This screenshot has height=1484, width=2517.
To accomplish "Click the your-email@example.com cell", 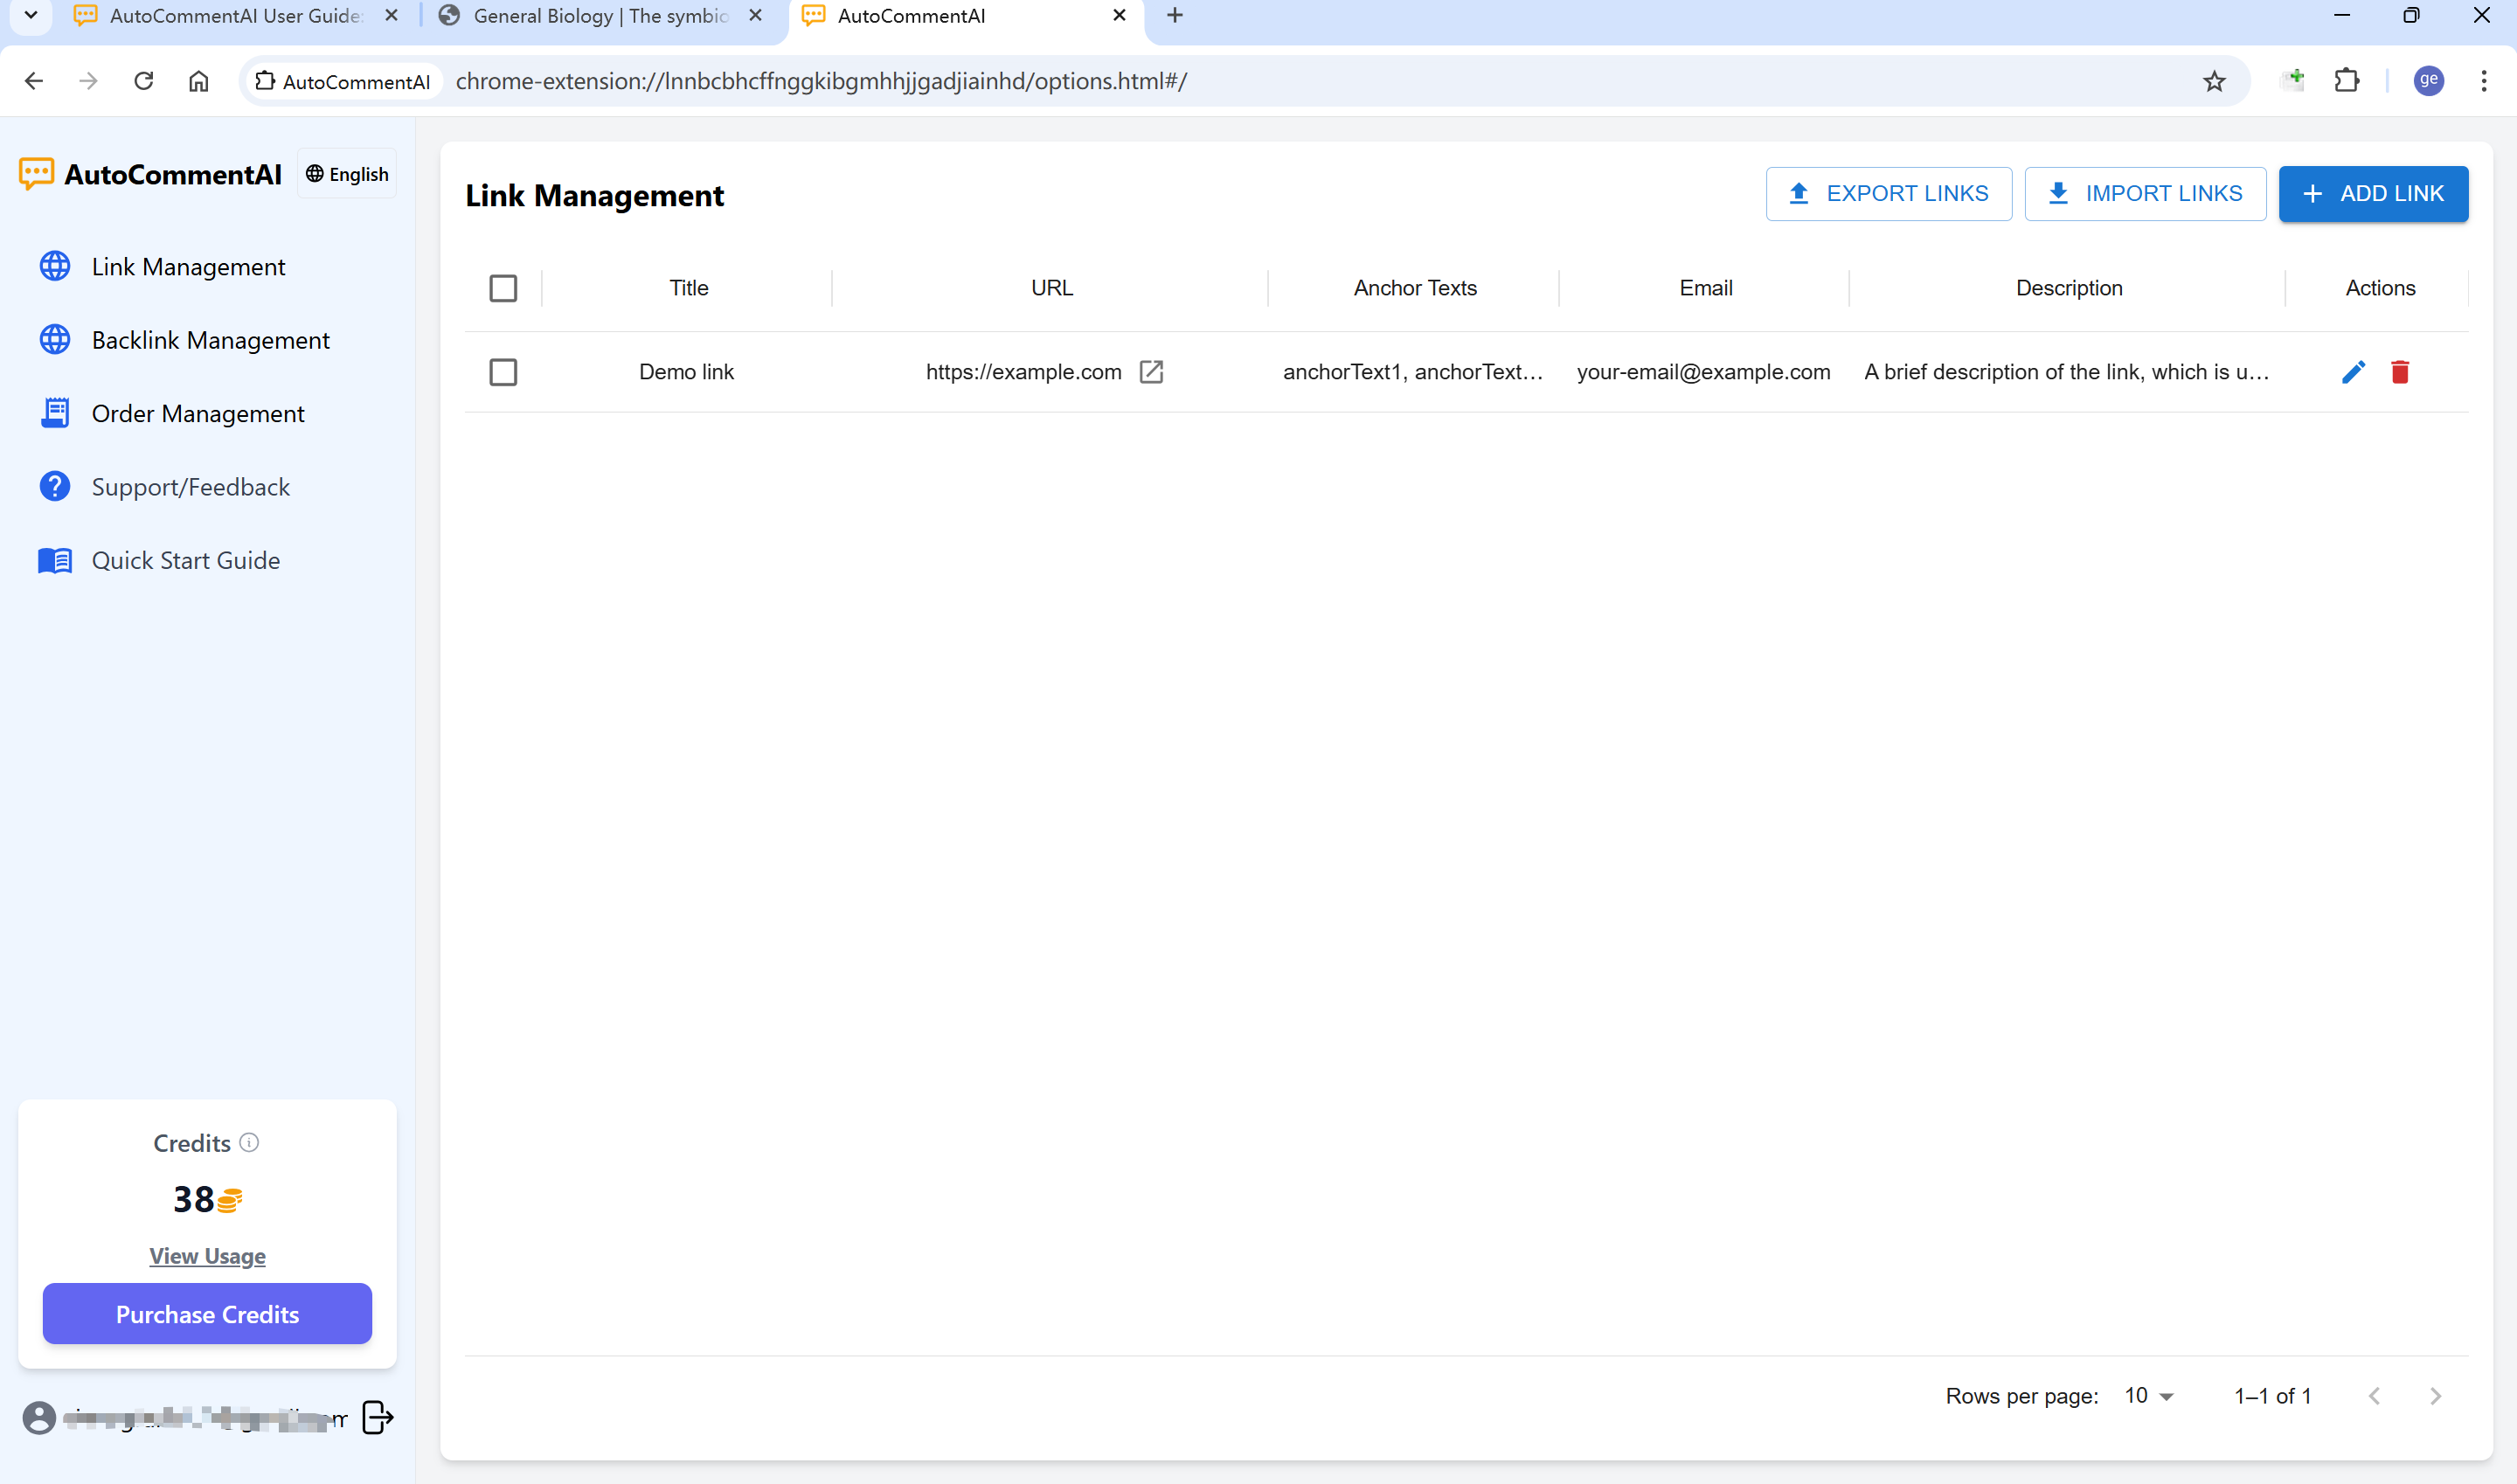I will point(1703,372).
